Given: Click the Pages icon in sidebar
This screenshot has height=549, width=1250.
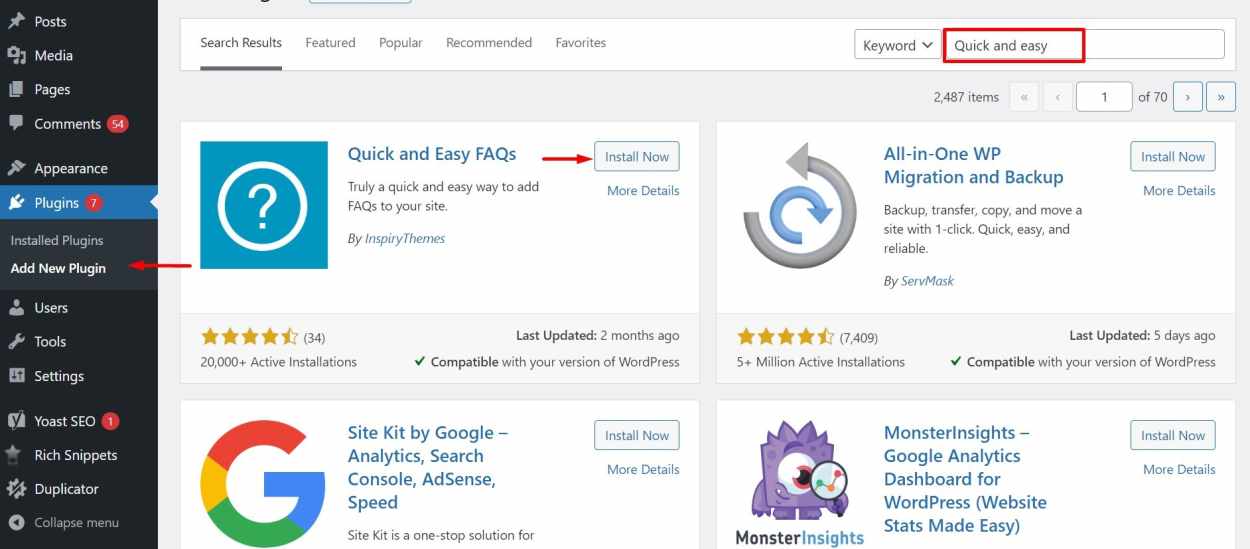Looking at the screenshot, I should coord(16,89).
